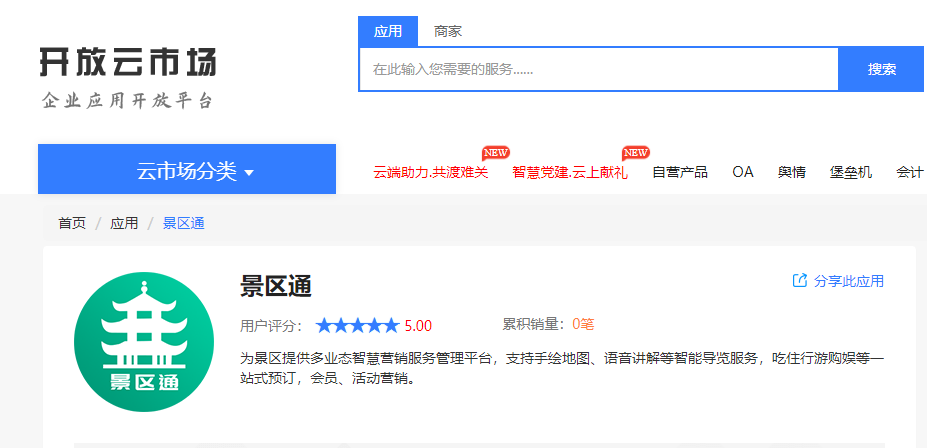Viewport: 927px width, 448px height.
Task: Open the 智慧党建.云上献礼 promotion link
Action: pos(570,172)
